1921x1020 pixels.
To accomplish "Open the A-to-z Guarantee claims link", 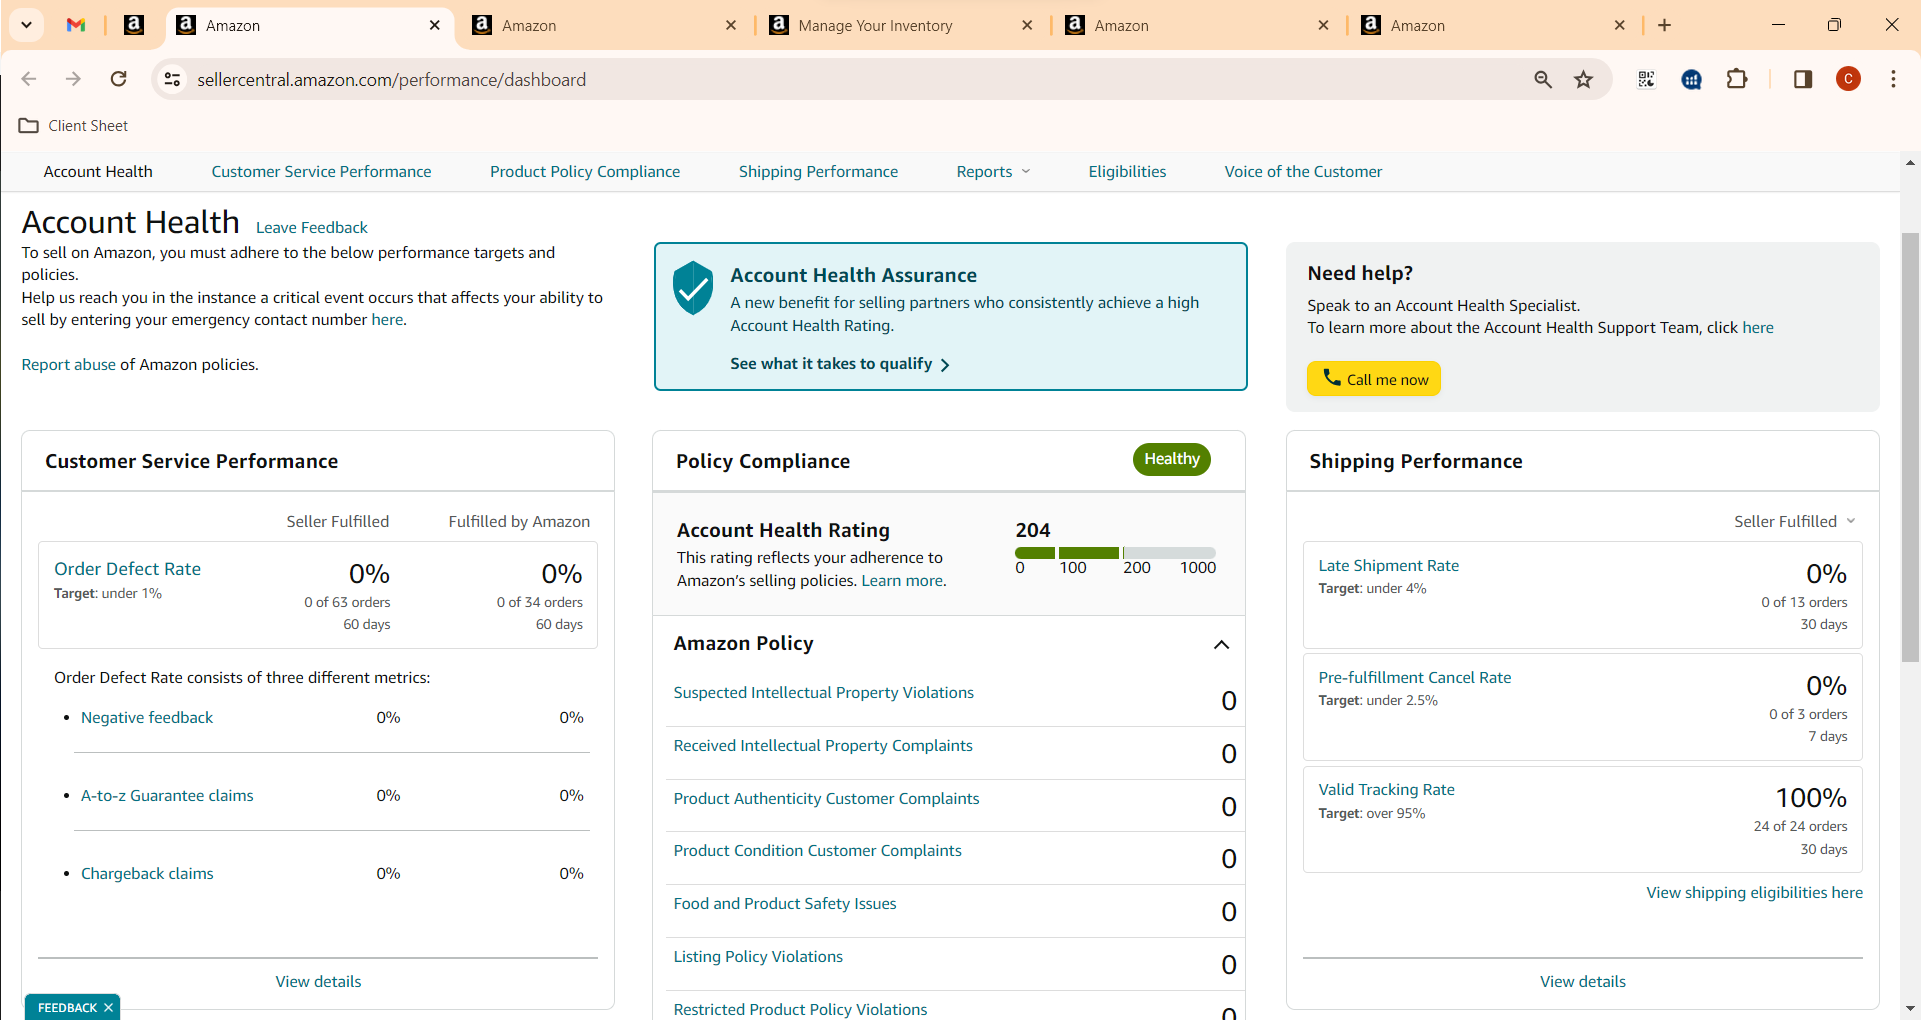I will tap(167, 796).
